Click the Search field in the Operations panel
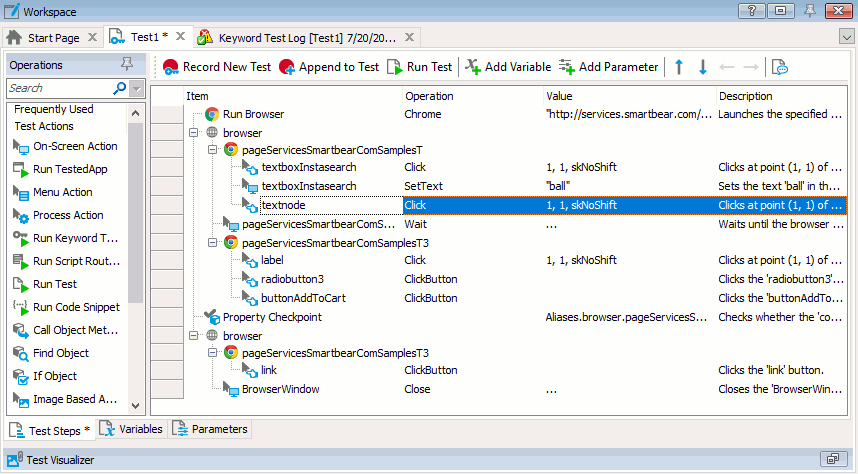The height and width of the screenshot is (474, 858). point(58,89)
